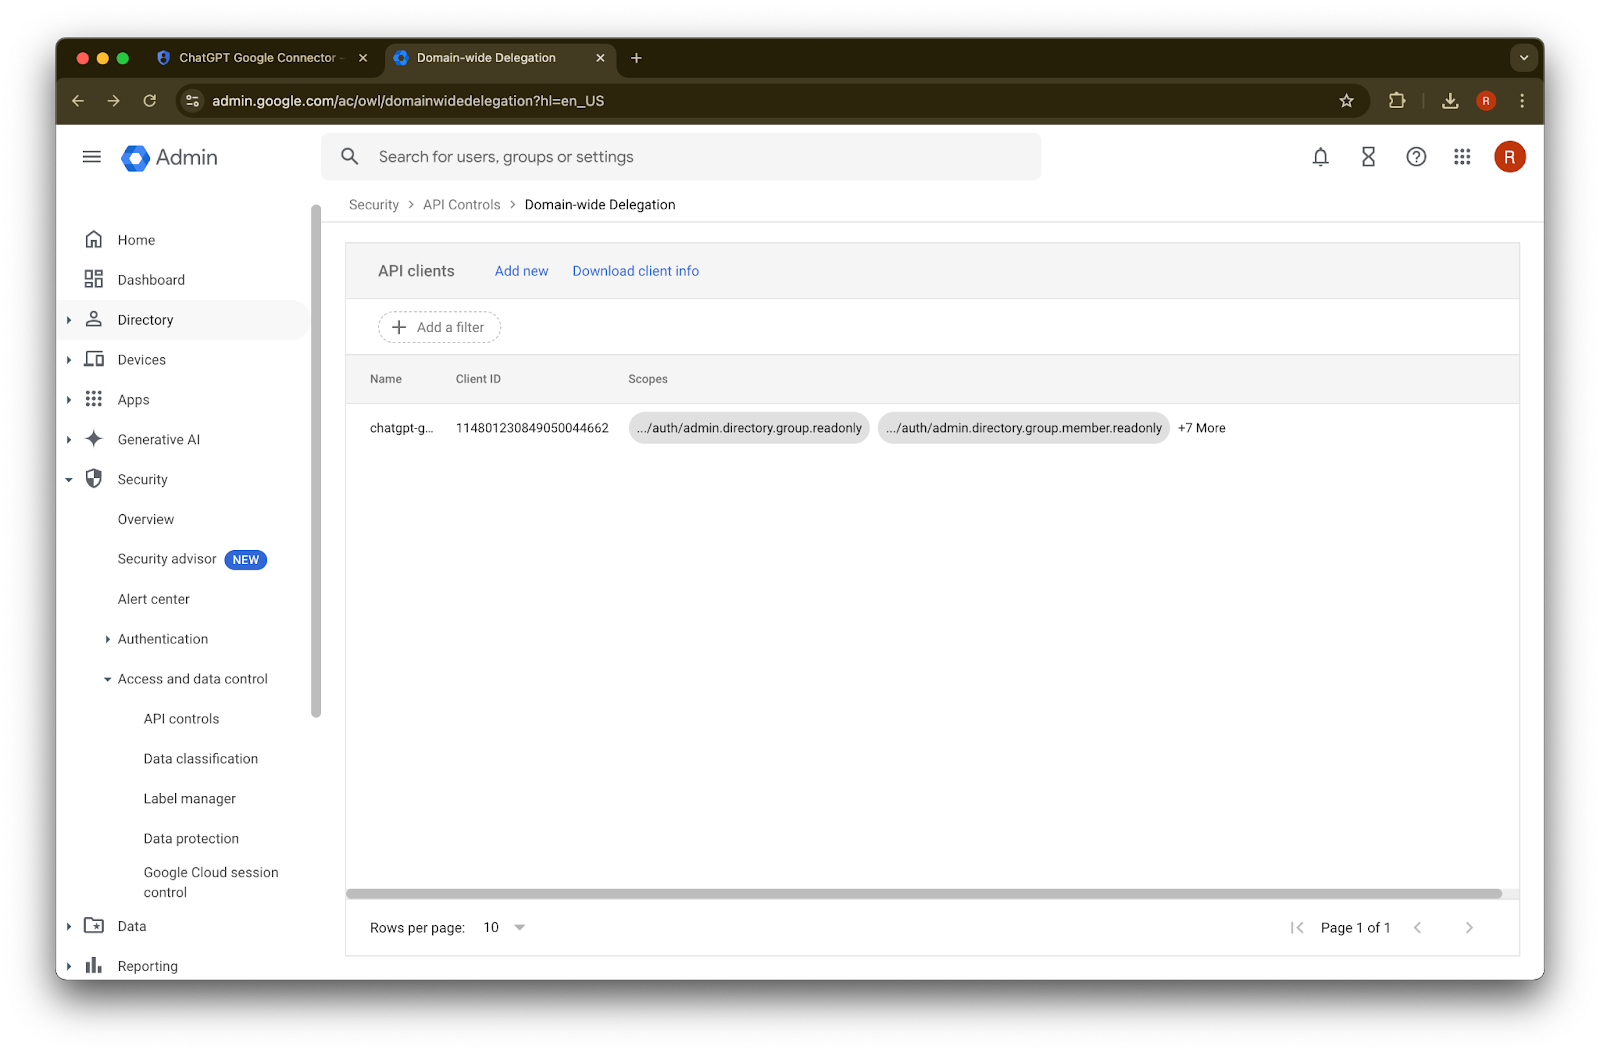Image resolution: width=1600 pixels, height=1053 pixels.
Task: Go to first page of results
Action: click(x=1297, y=928)
